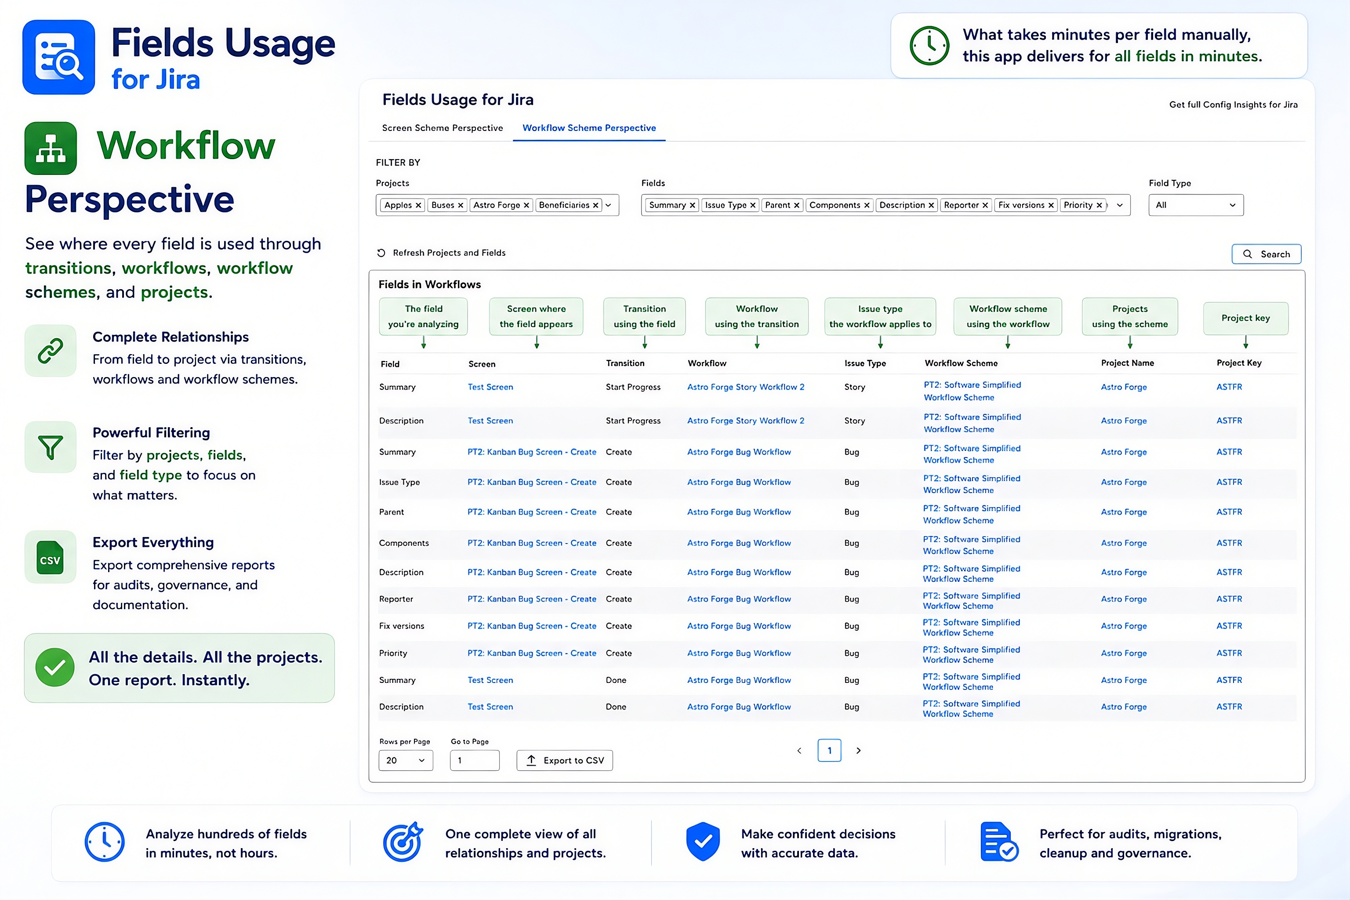Go to previous page arrow
Screen dimensions: 1350x900
point(799,750)
